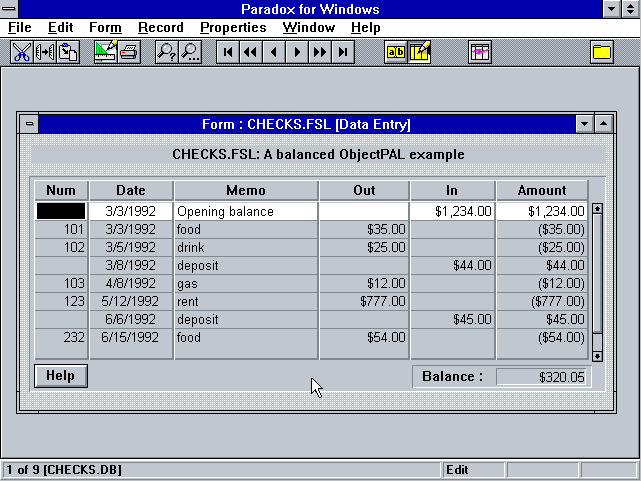
Task: Select check number 123 cell
Action: 61,301
